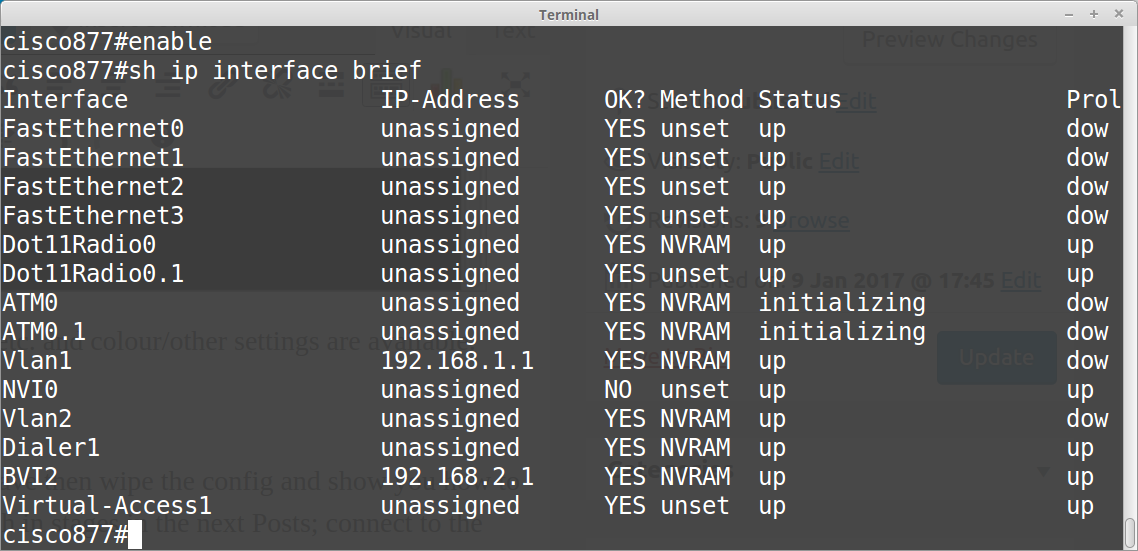Image resolution: width=1138 pixels, height=551 pixels.
Task: Click the IP address 192.168.2.1
Action: [x=457, y=477]
